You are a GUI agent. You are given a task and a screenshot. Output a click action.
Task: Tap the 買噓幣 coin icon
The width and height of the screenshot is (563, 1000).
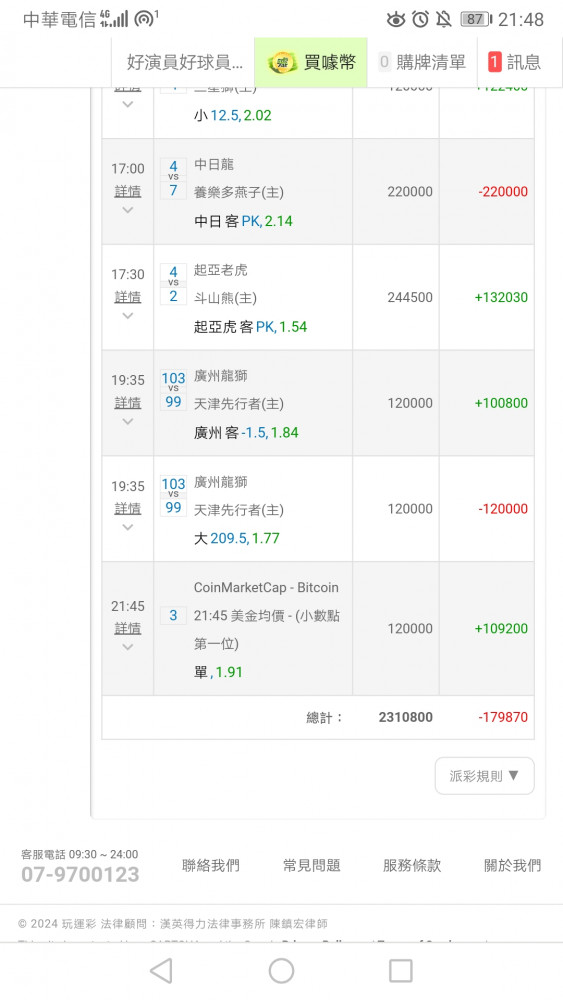282,62
